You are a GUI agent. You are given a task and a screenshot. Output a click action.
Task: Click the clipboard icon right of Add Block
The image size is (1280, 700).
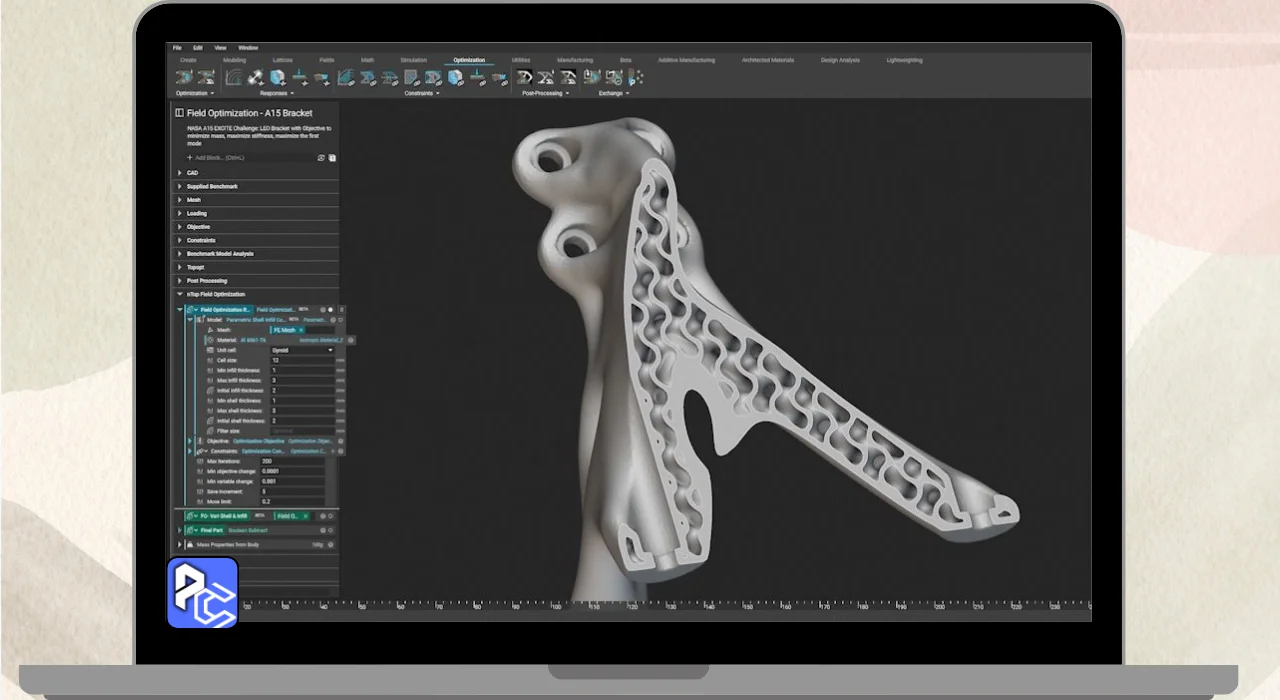332,158
